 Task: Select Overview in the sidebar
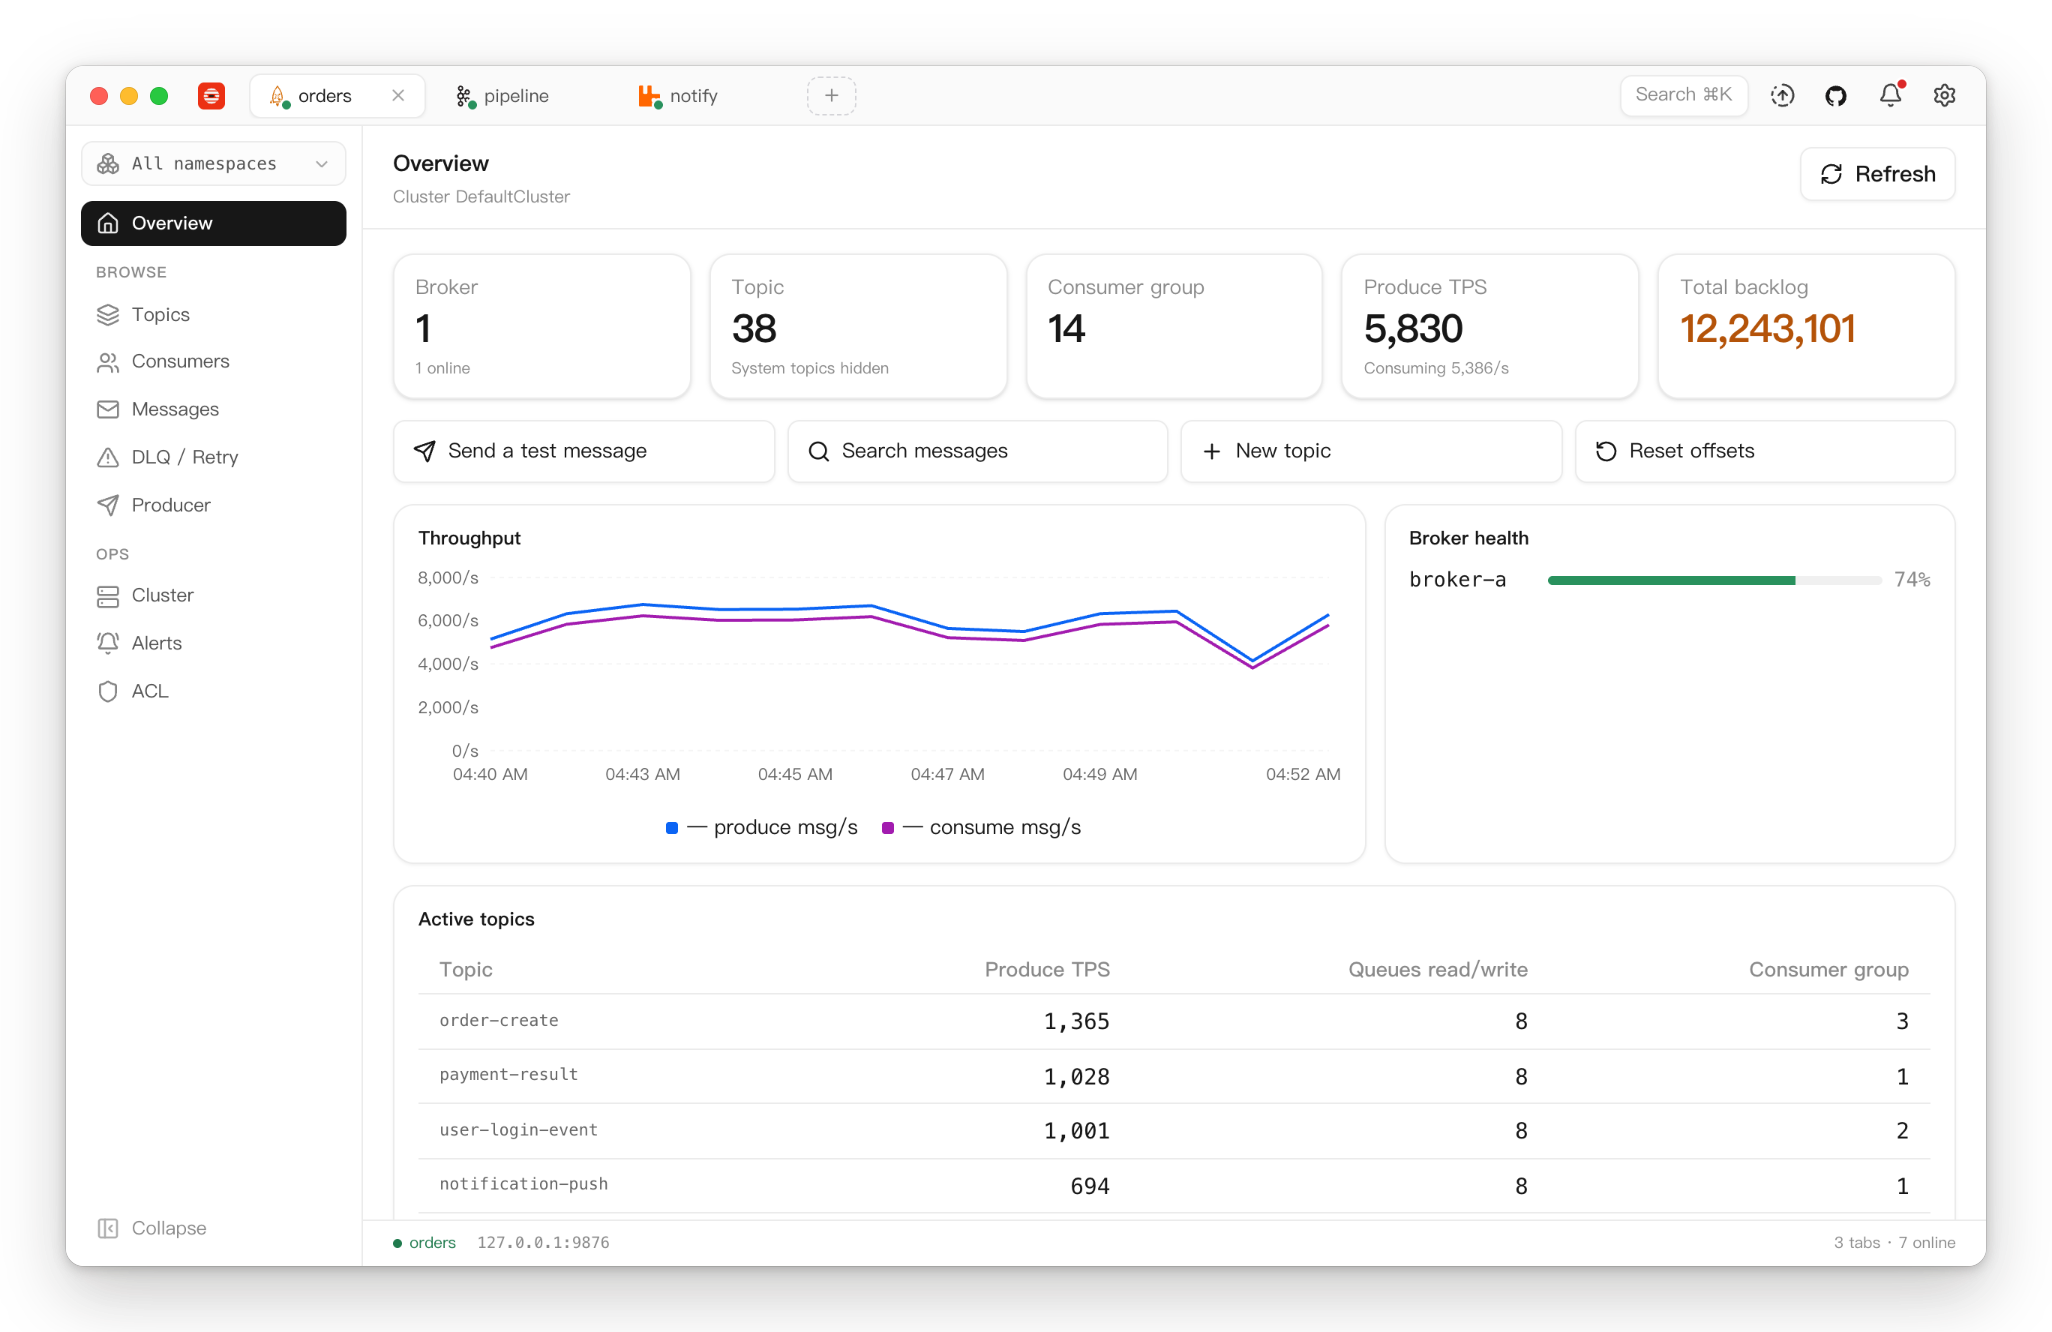pos(213,223)
